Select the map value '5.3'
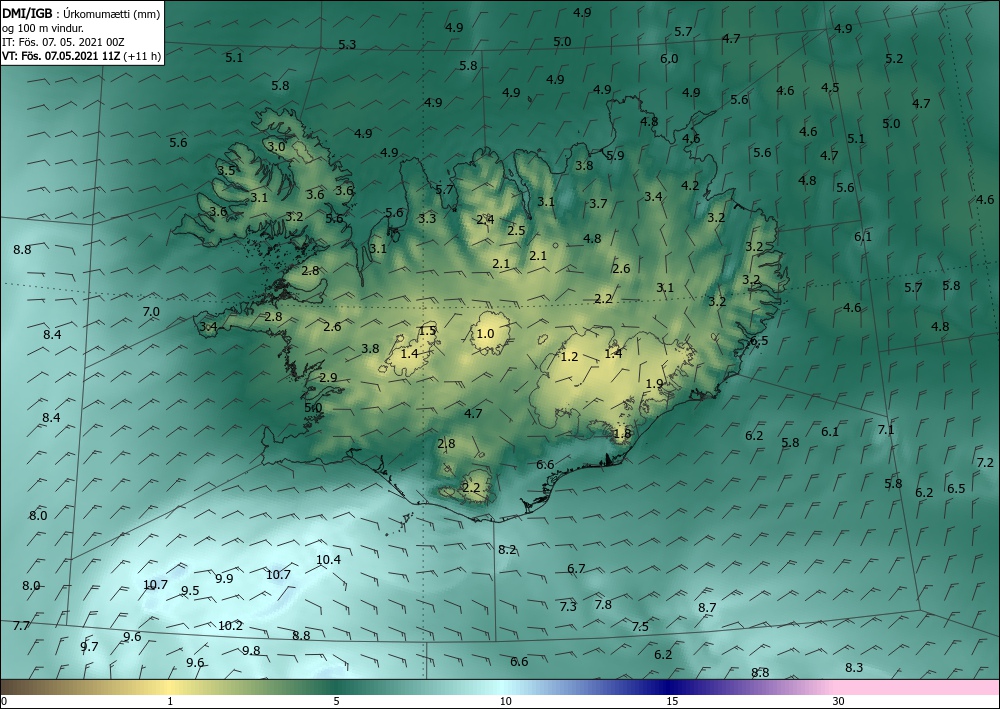Viewport: 1000px width, 709px height. (347, 45)
